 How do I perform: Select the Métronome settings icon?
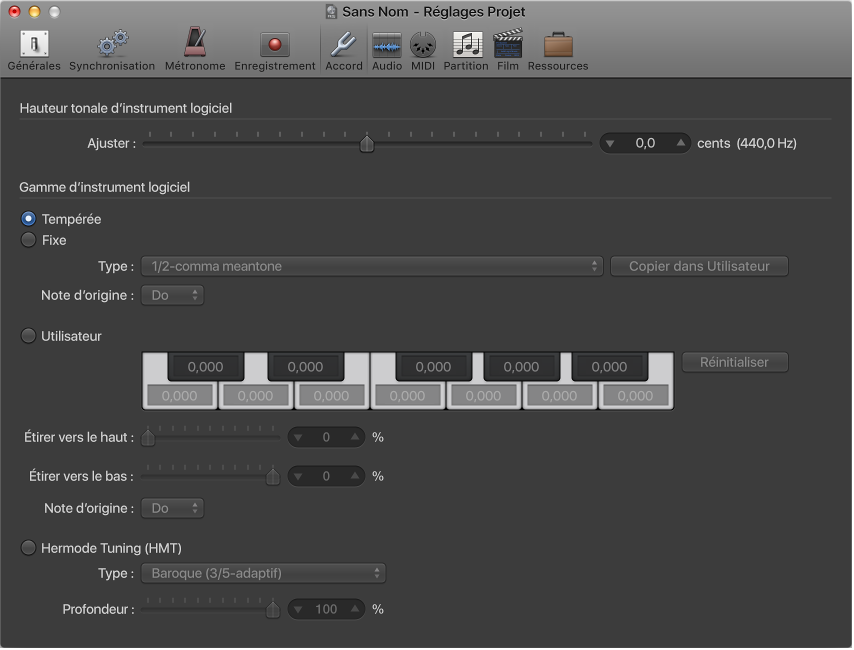click(194, 50)
